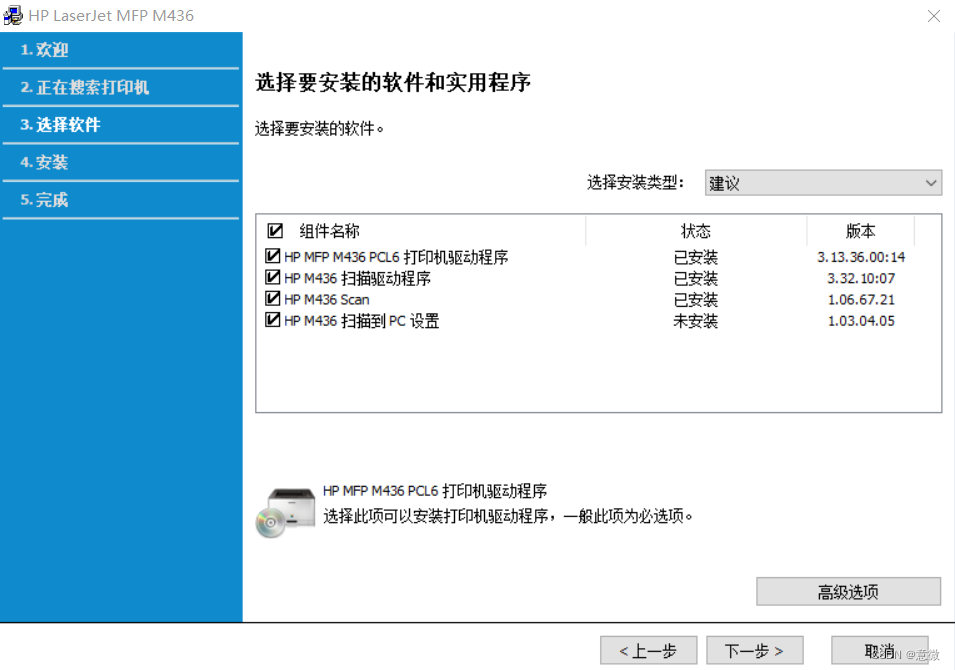The height and width of the screenshot is (670, 955).
Task: Click version 3.13.36.00:14
Action: pos(861,257)
